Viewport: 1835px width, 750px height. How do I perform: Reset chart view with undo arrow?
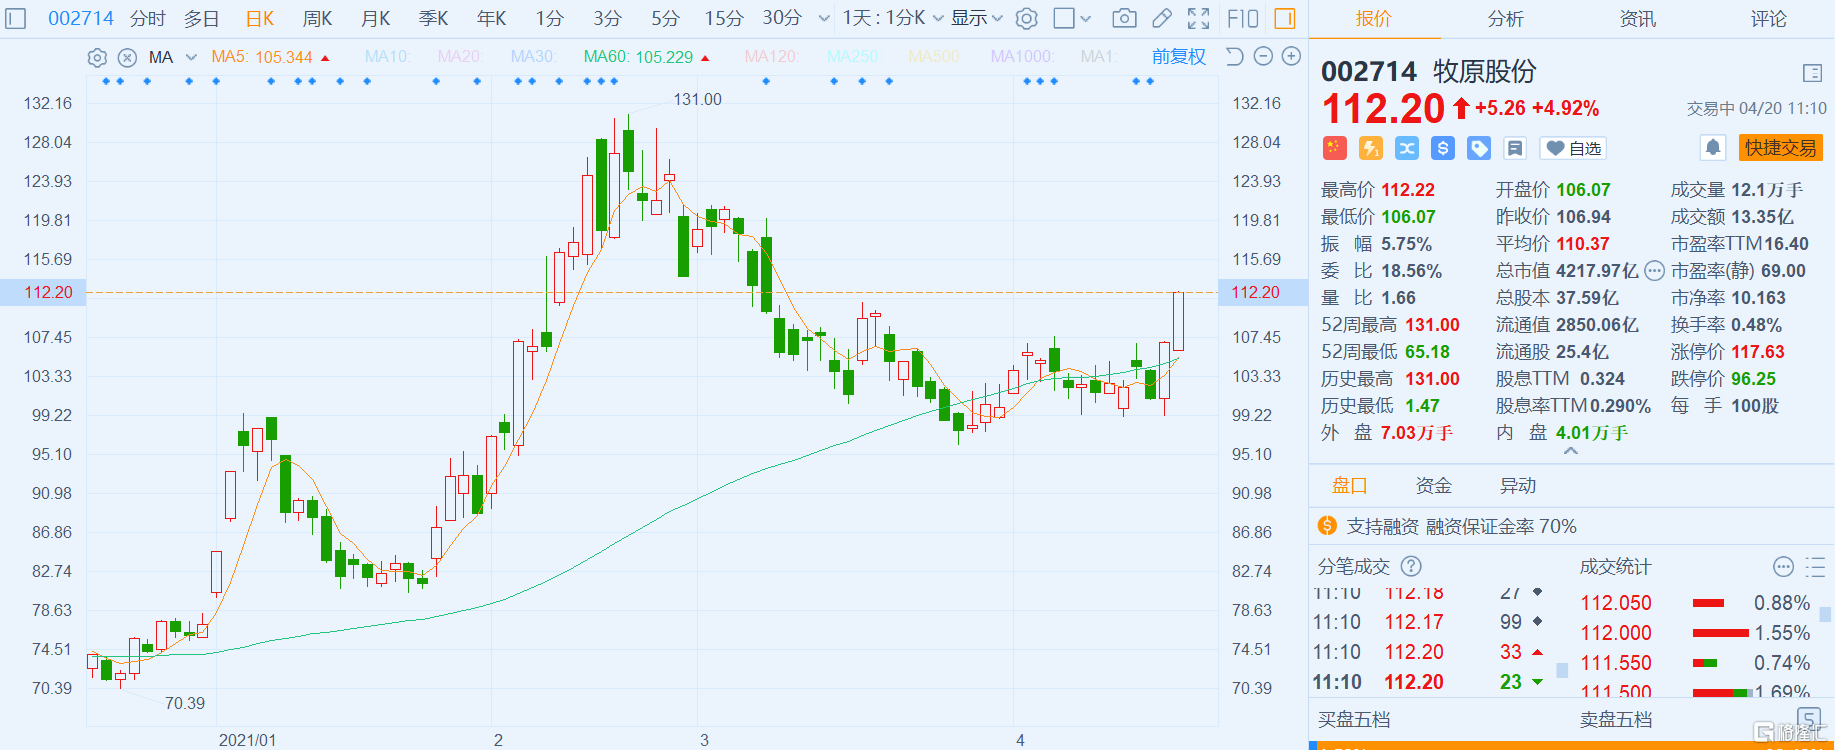coord(1235,57)
